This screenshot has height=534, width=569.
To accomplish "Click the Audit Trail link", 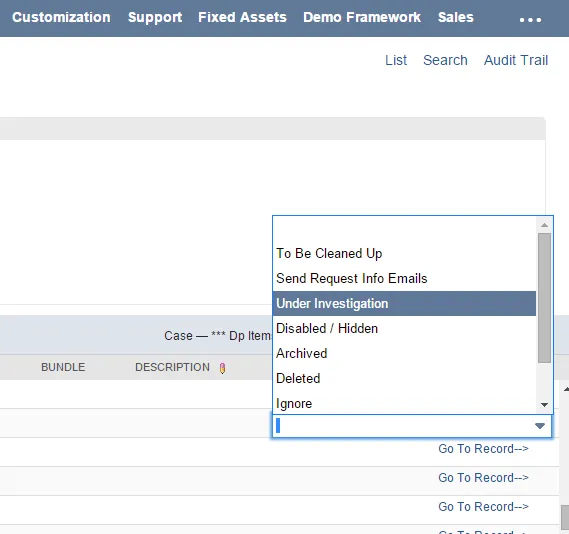I will [516, 60].
